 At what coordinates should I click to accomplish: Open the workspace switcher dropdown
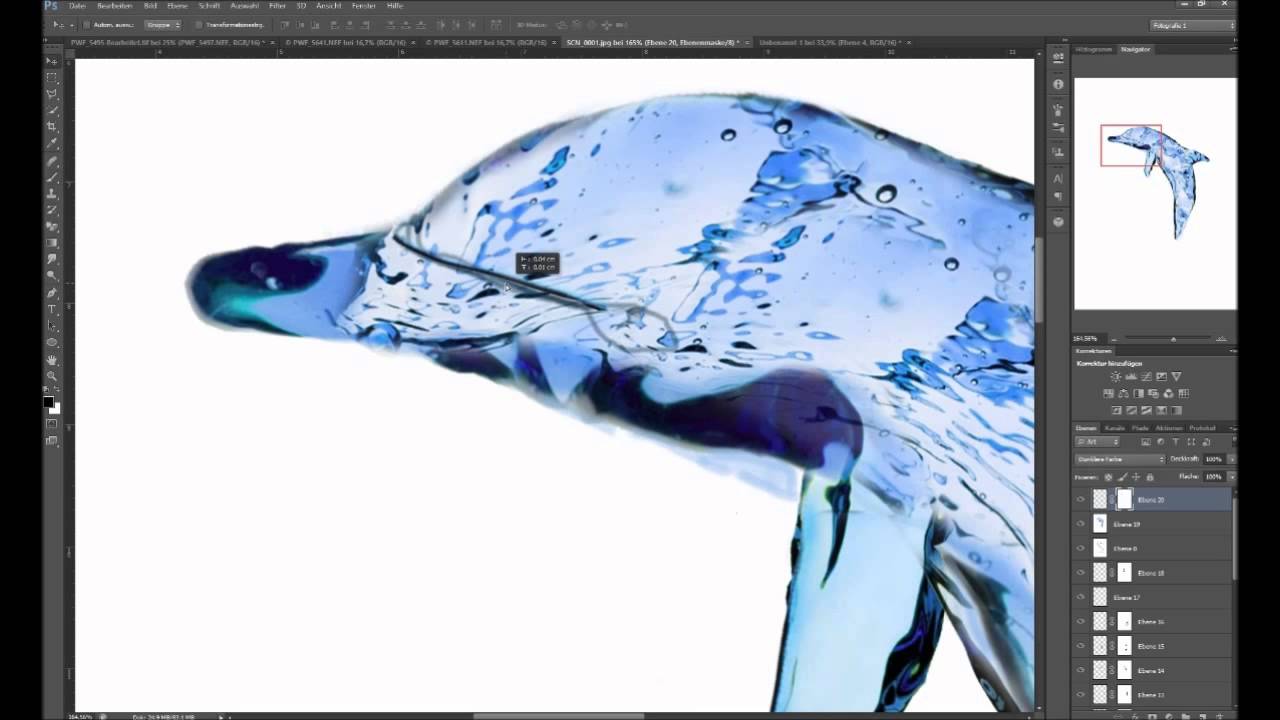click(x=1192, y=25)
